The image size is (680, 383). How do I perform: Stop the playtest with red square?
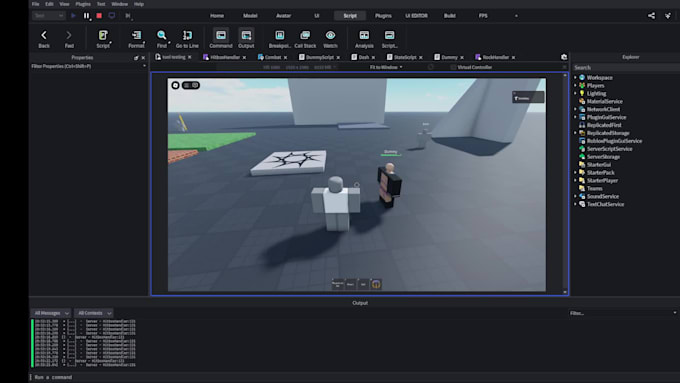coord(99,16)
